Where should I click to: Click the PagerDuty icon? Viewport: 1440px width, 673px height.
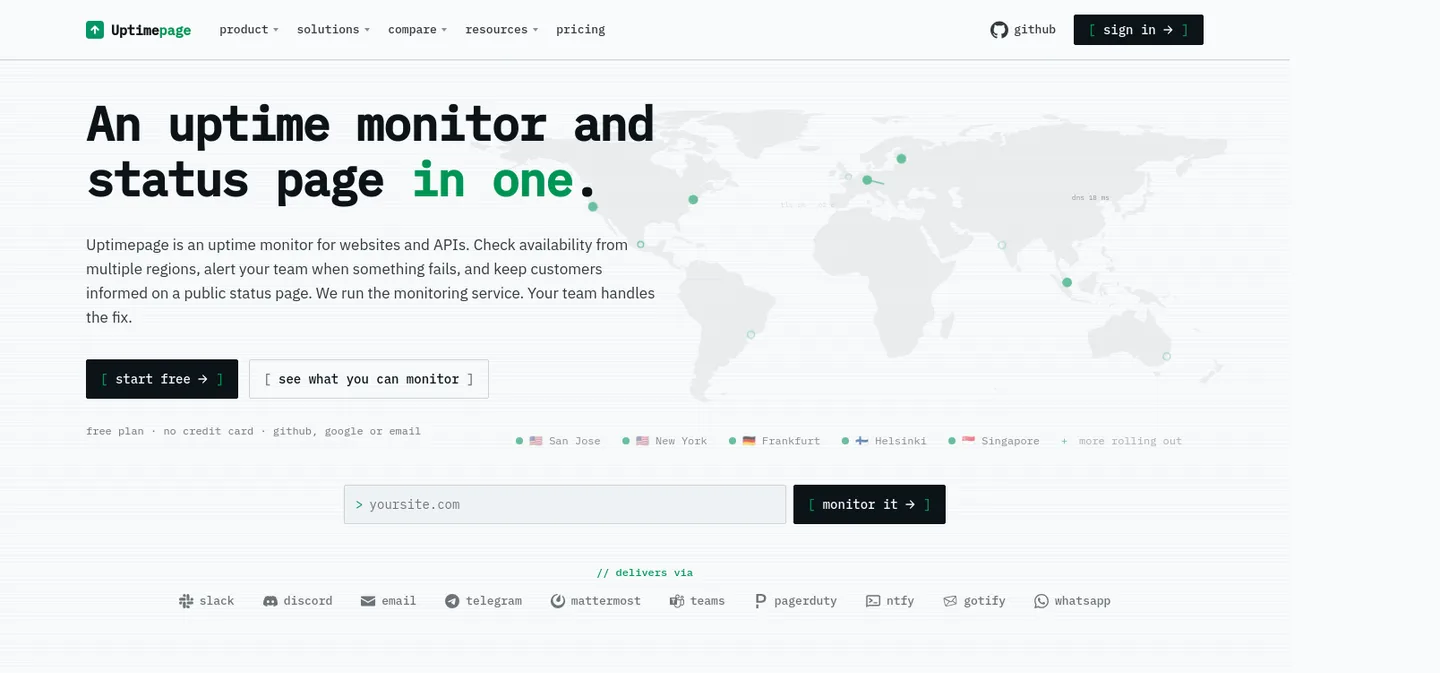(x=760, y=601)
